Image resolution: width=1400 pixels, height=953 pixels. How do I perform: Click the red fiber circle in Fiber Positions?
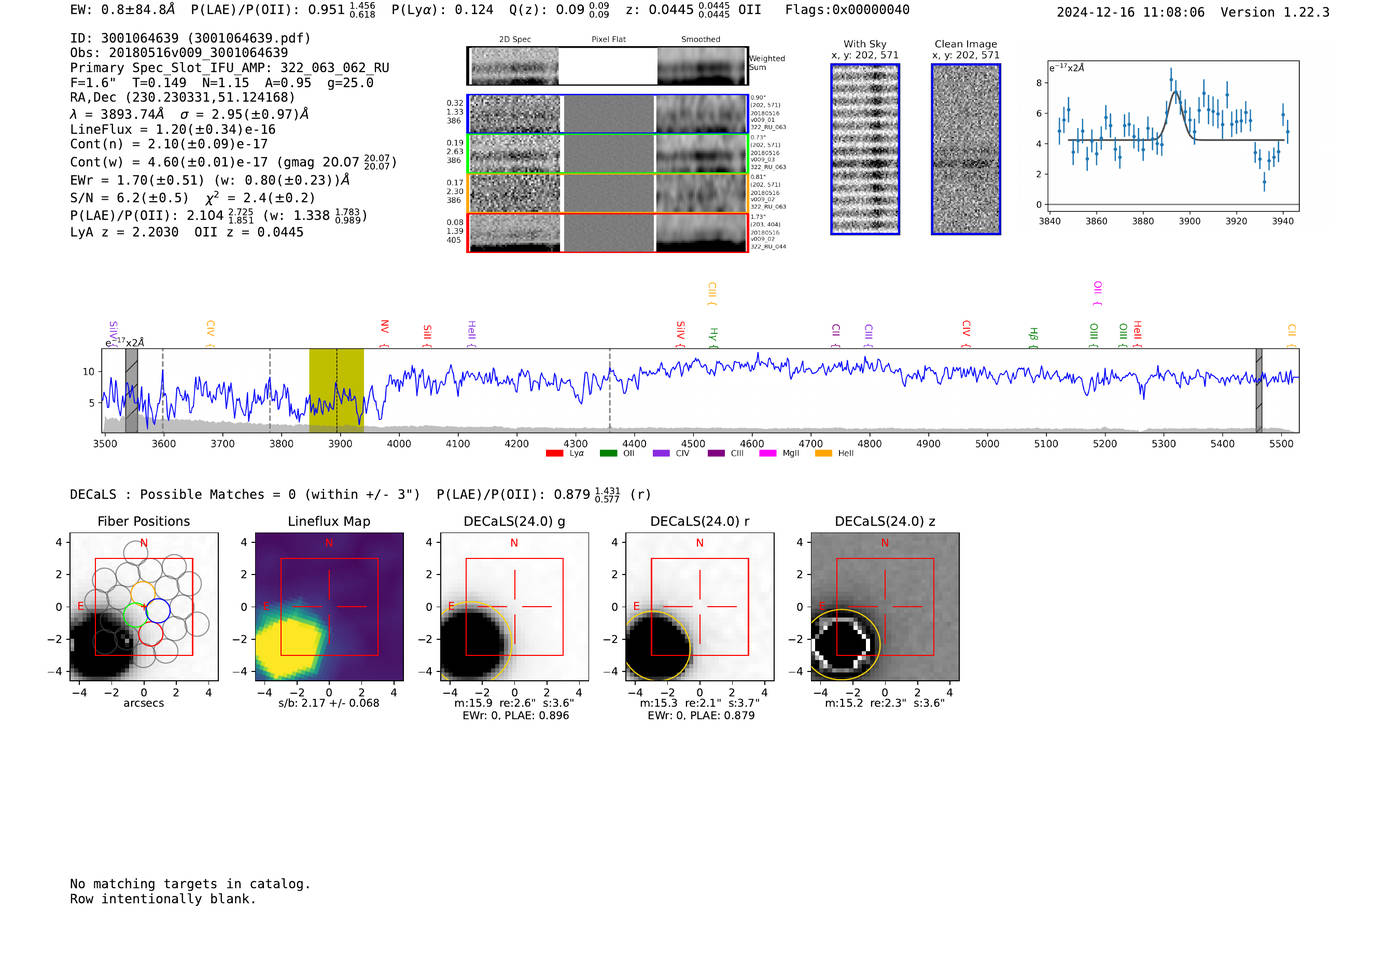tap(150, 633)
